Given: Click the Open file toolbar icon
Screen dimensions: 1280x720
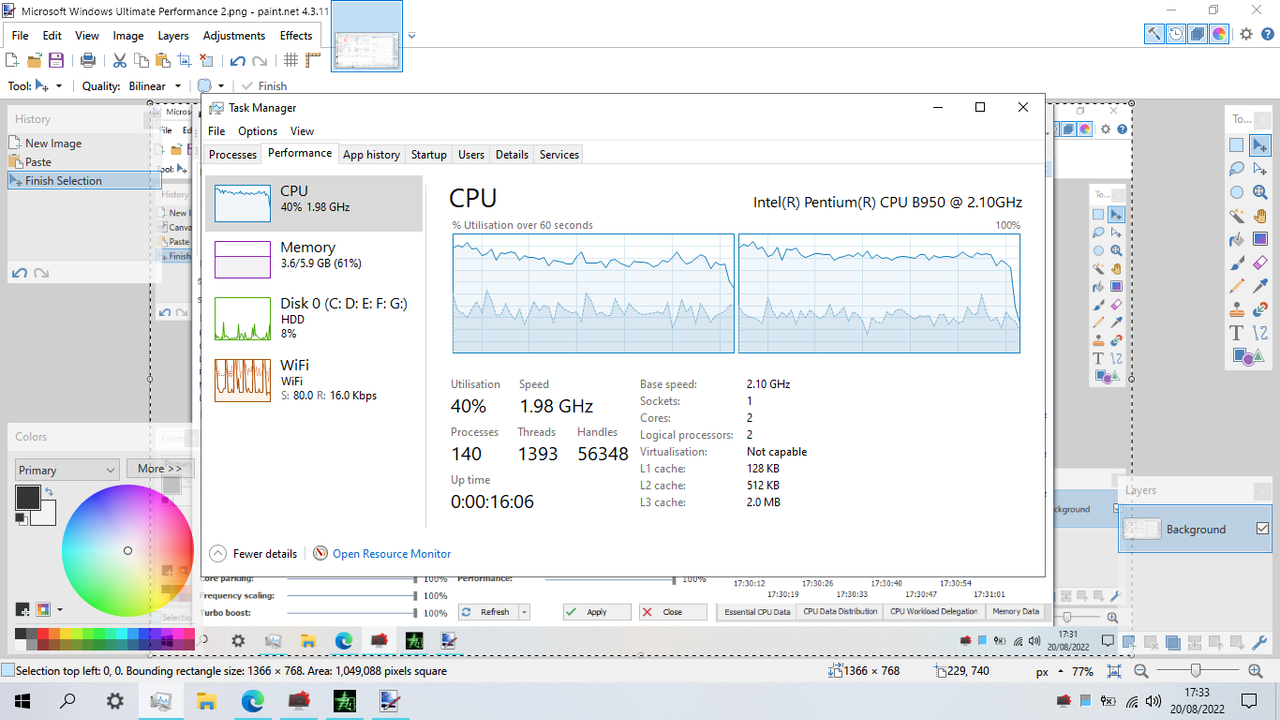Looking at the screenshot, I should 35,60.
